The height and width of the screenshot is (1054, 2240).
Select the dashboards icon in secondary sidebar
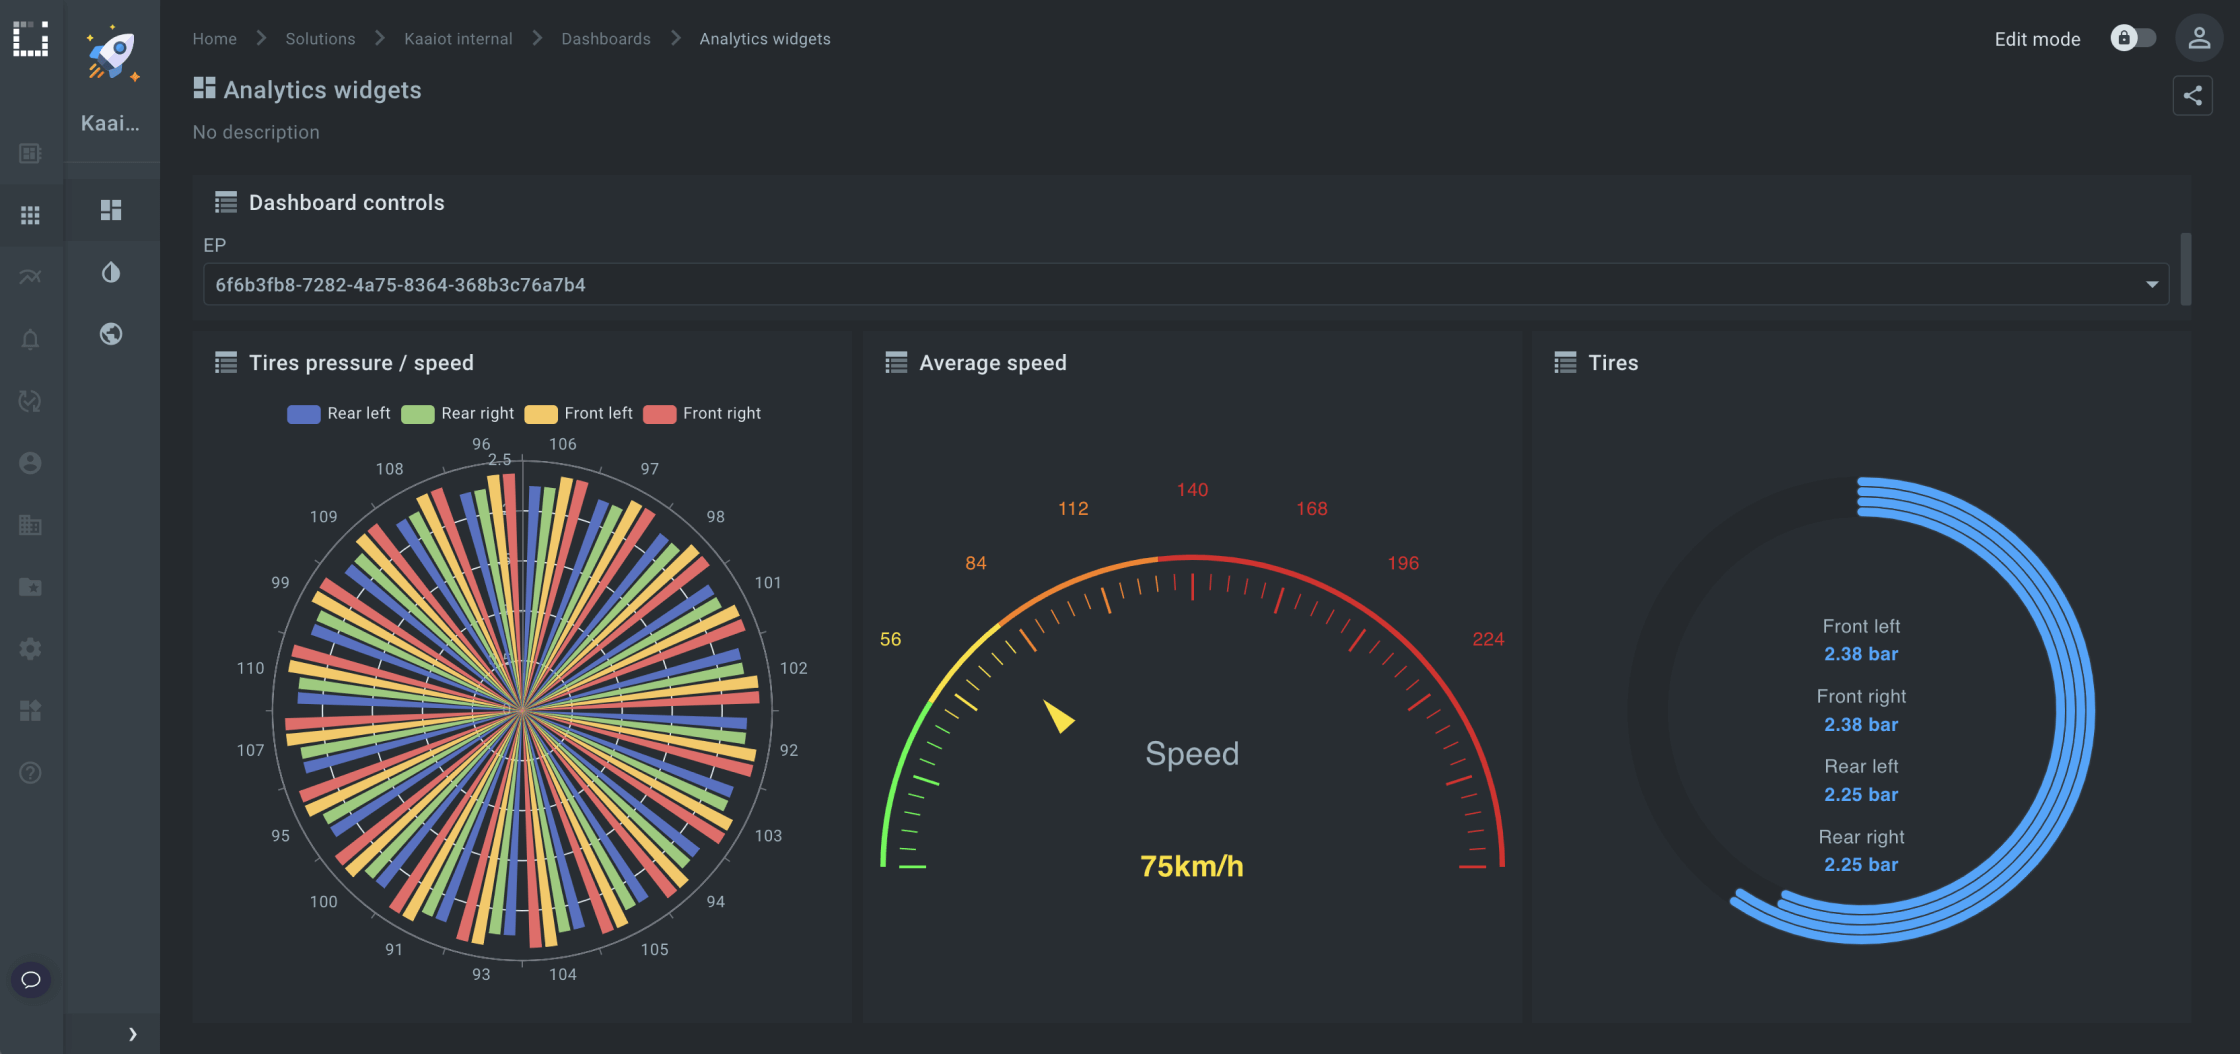[x=111, y=210]
